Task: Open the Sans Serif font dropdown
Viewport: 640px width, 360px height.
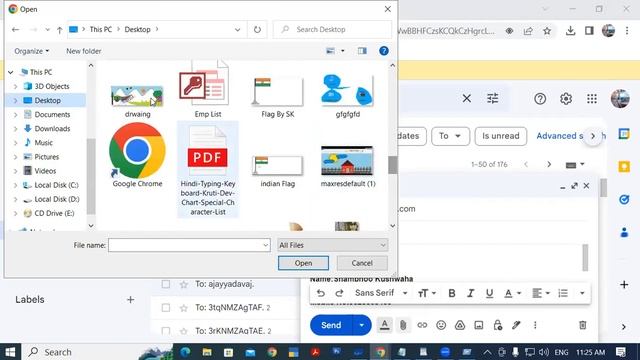Action: 381,293
